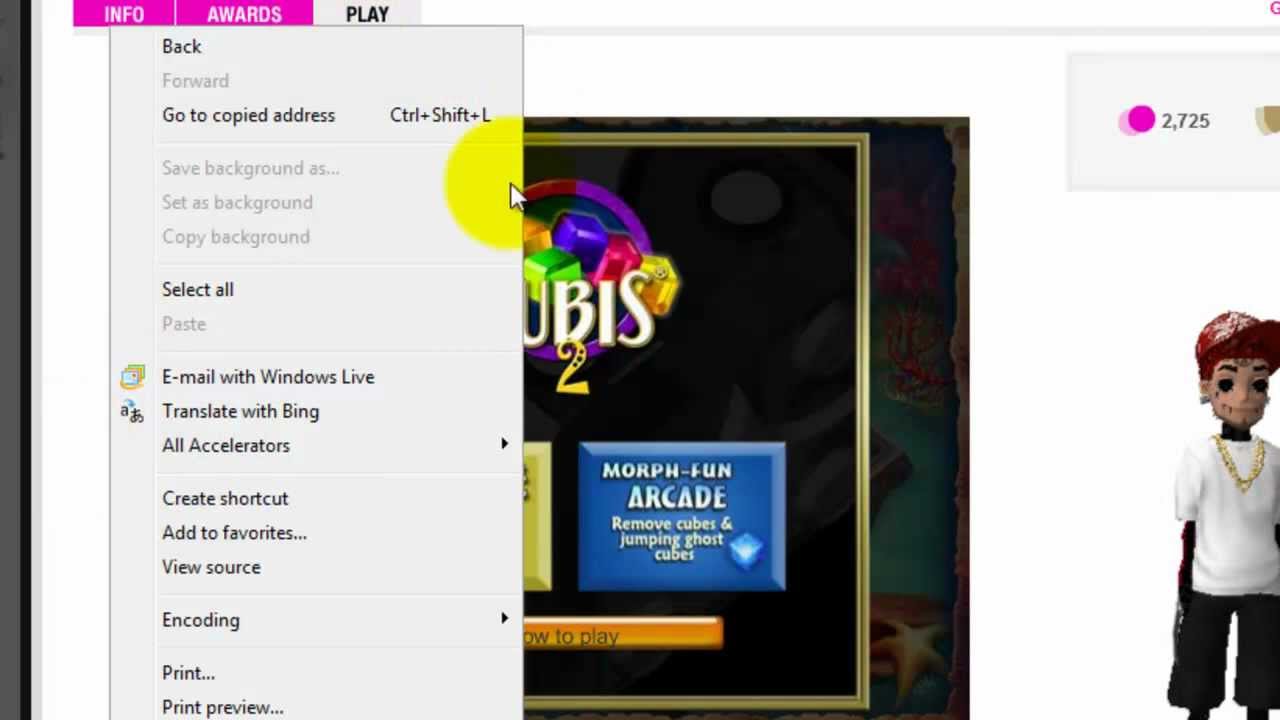The width and height of the screenshot is (1280, 720).
Task: Select the PLAY tab
Action: coord(367,13)
